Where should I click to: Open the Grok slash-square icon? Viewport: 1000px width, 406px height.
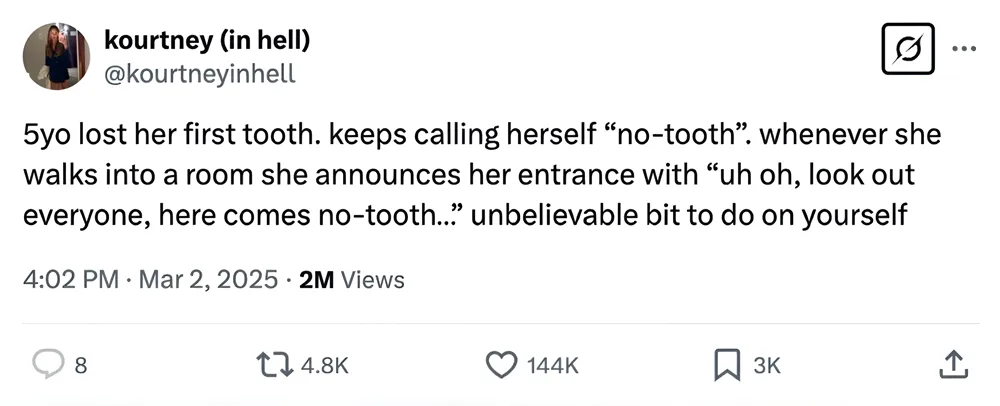(x=907, y=49)
